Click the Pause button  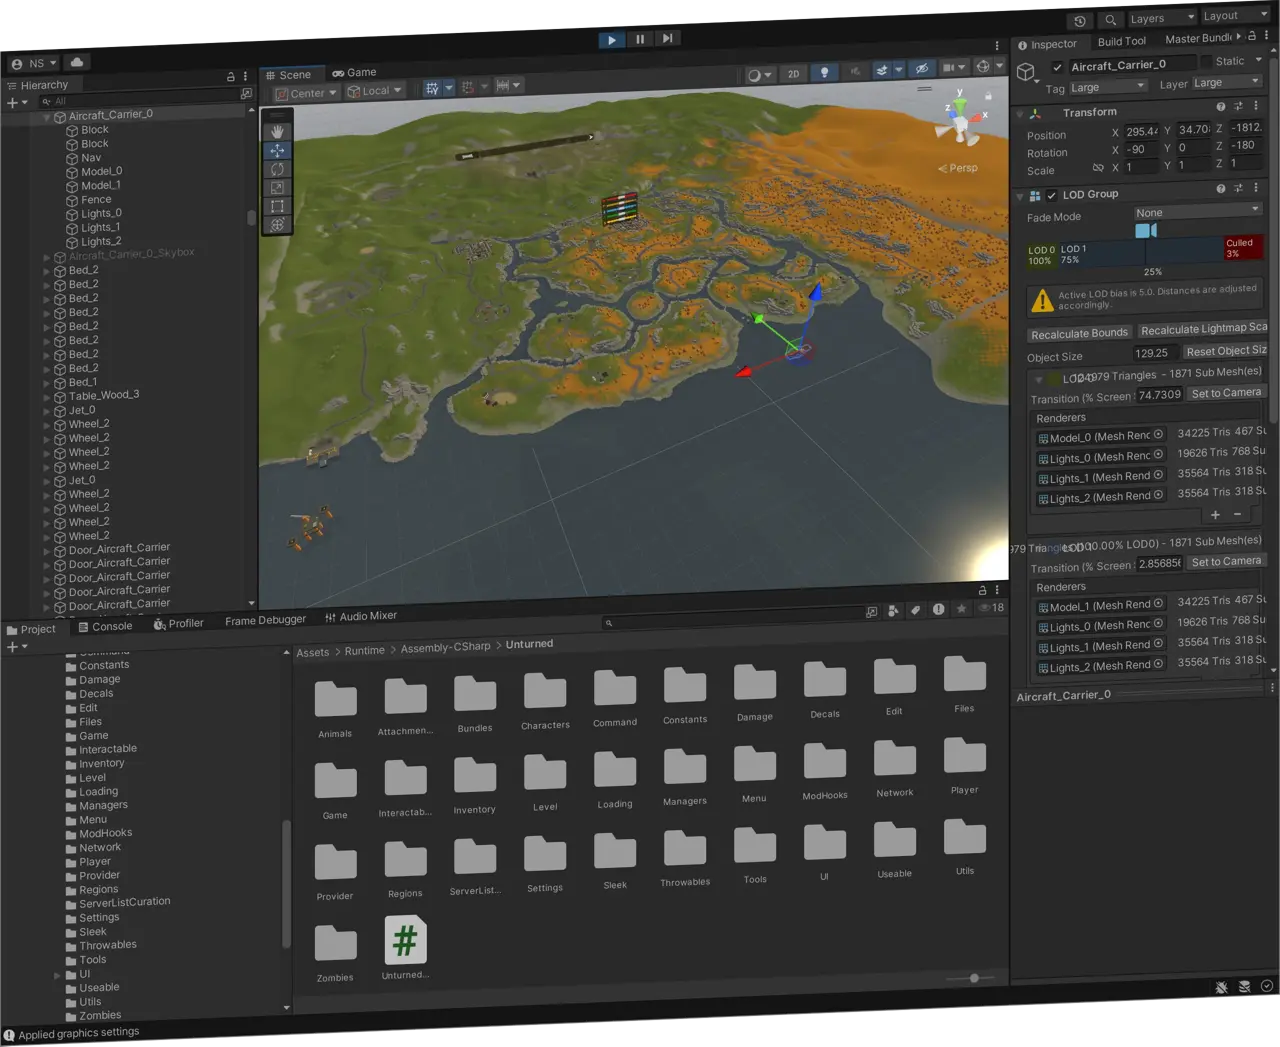tap(640, 39)
